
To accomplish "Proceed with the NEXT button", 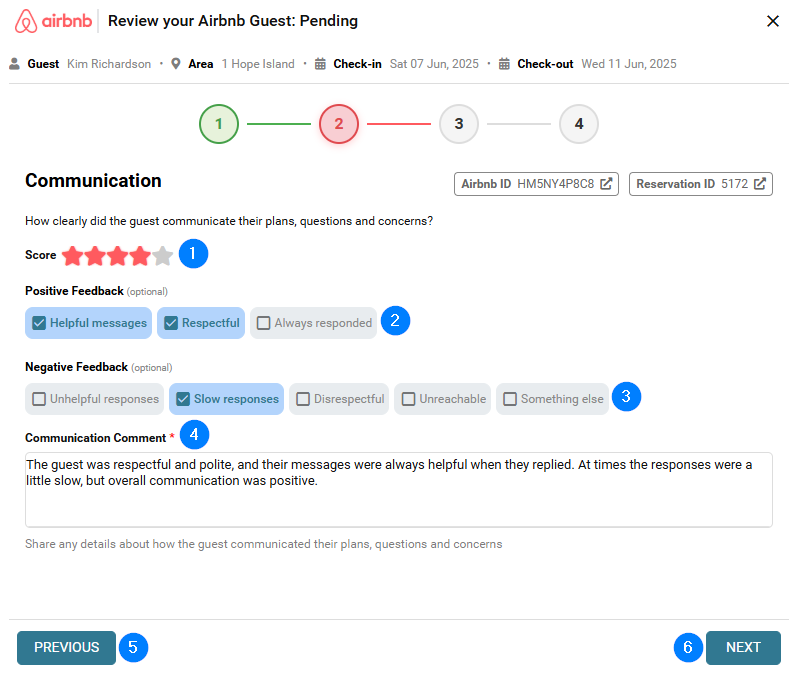I will (x=743, y=648).
